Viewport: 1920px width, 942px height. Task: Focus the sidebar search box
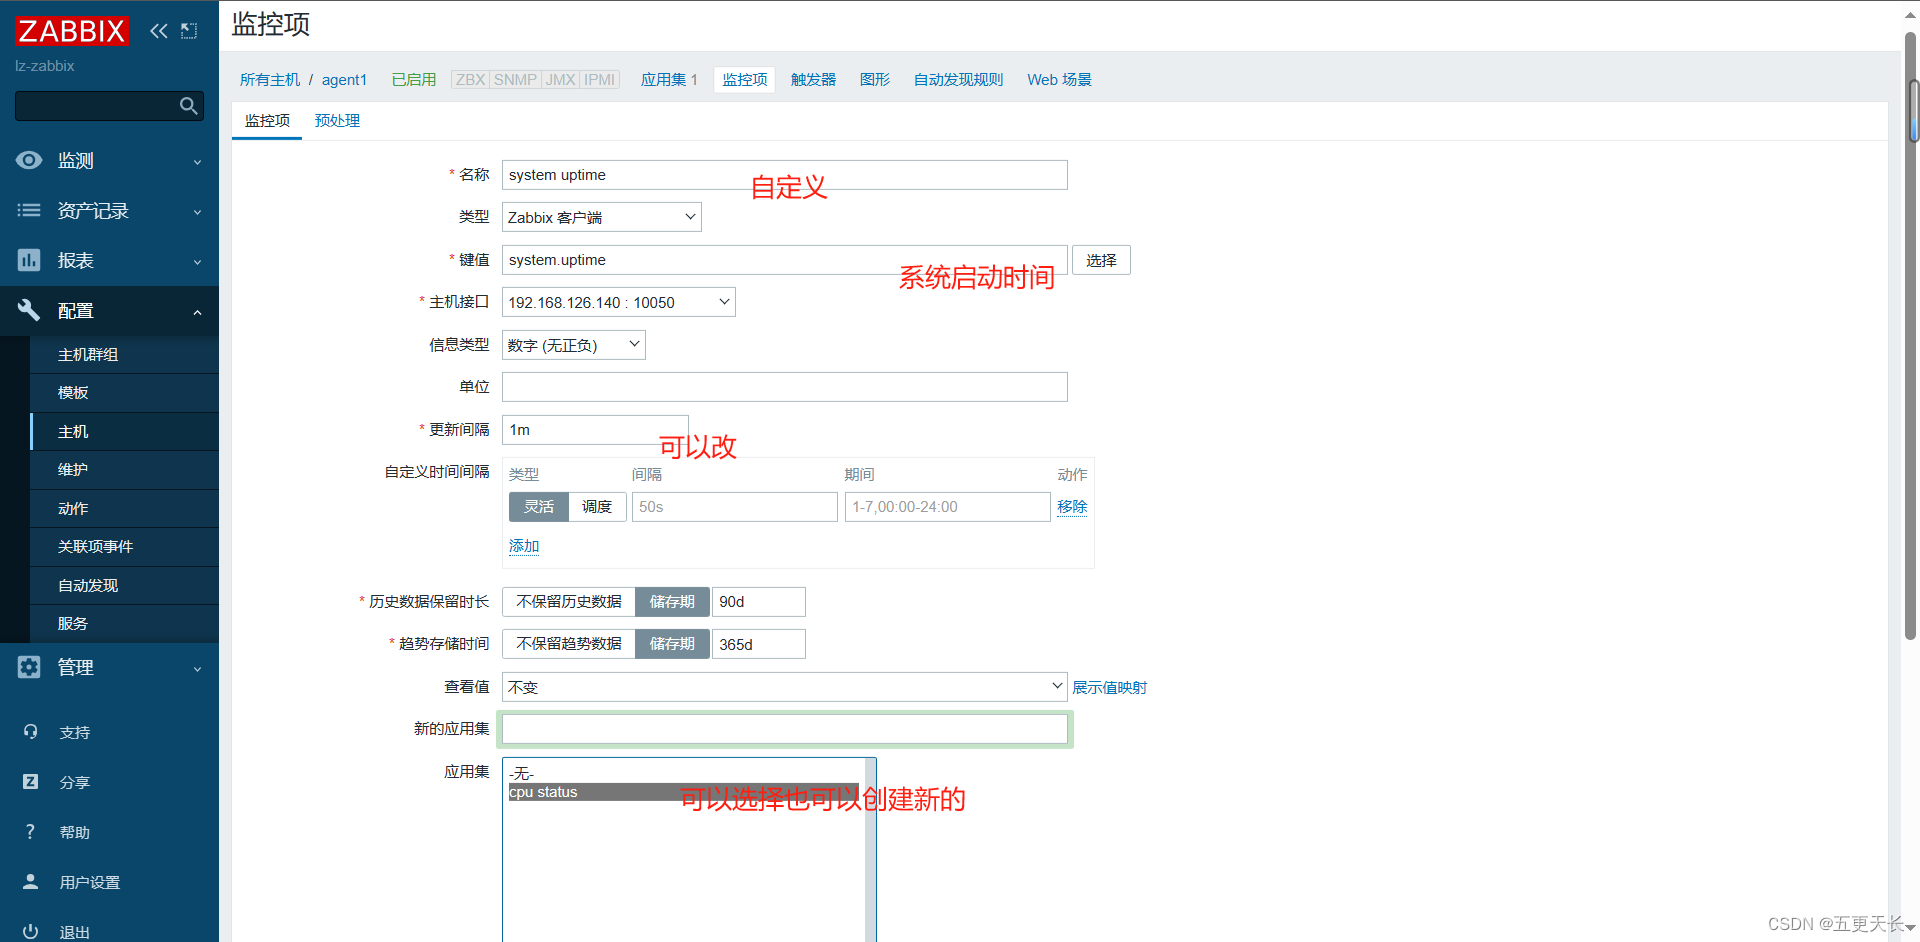pos(109,106)
